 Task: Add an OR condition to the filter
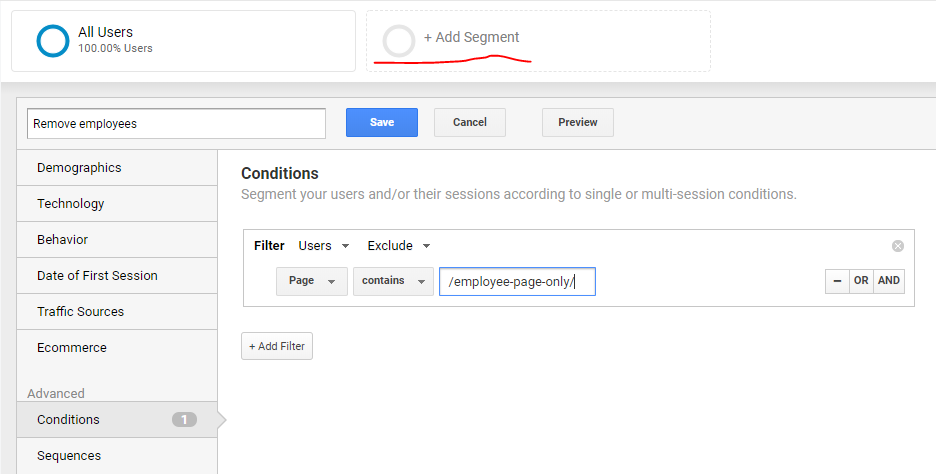pos(861,281)
